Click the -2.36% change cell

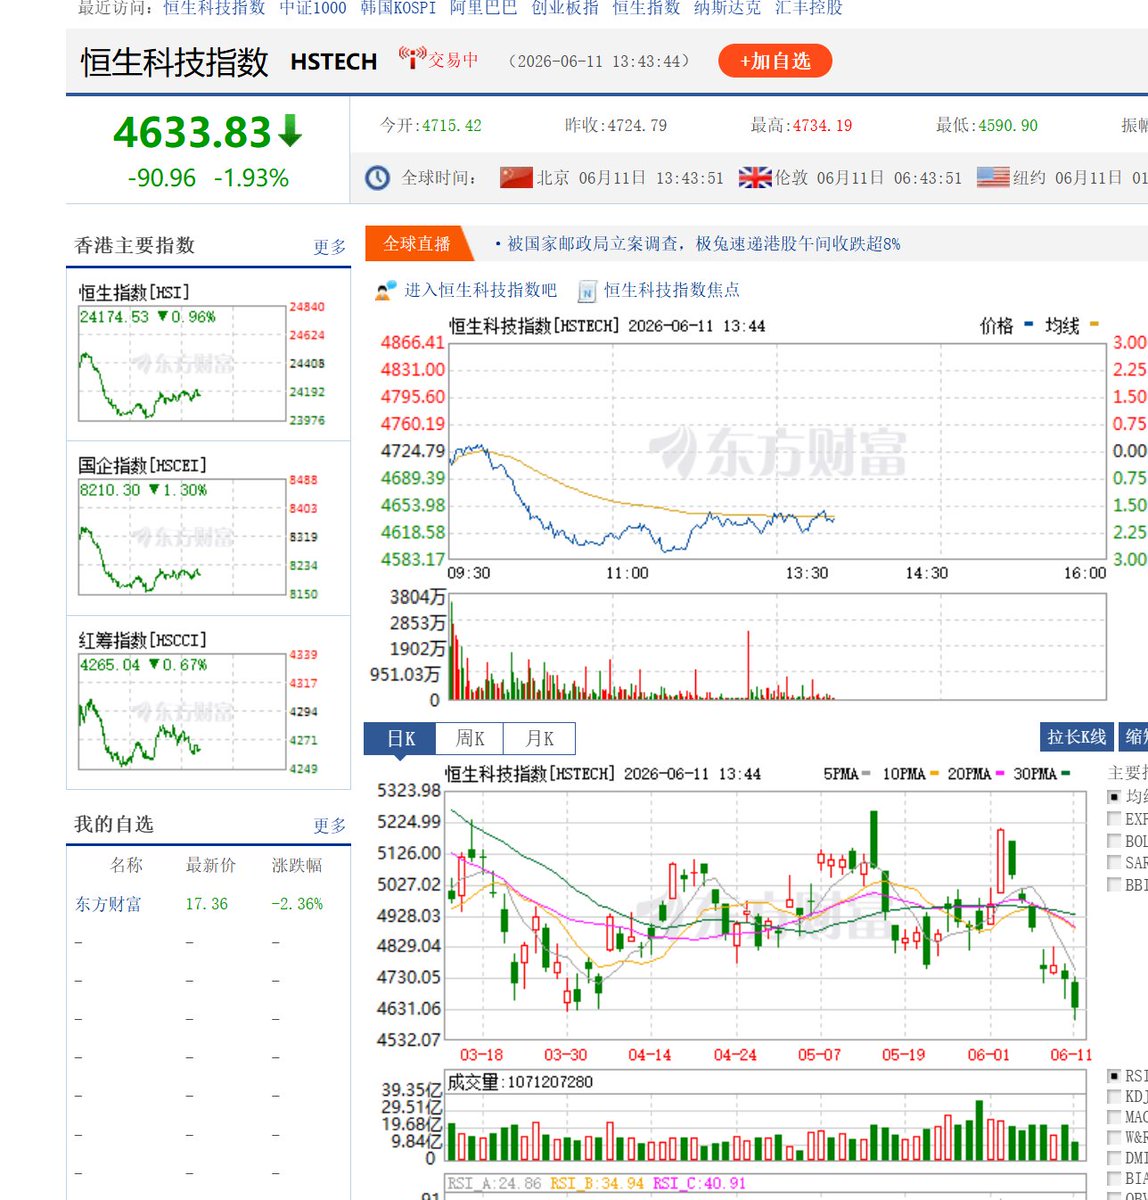point(297,904)
